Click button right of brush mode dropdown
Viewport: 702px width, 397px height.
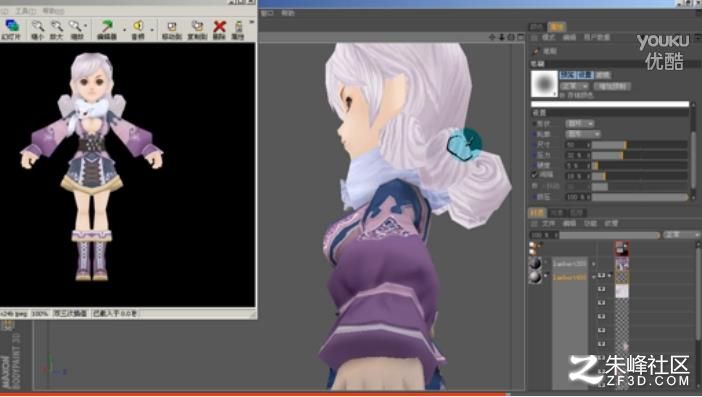pyautogui.click(x=612, y=85)
